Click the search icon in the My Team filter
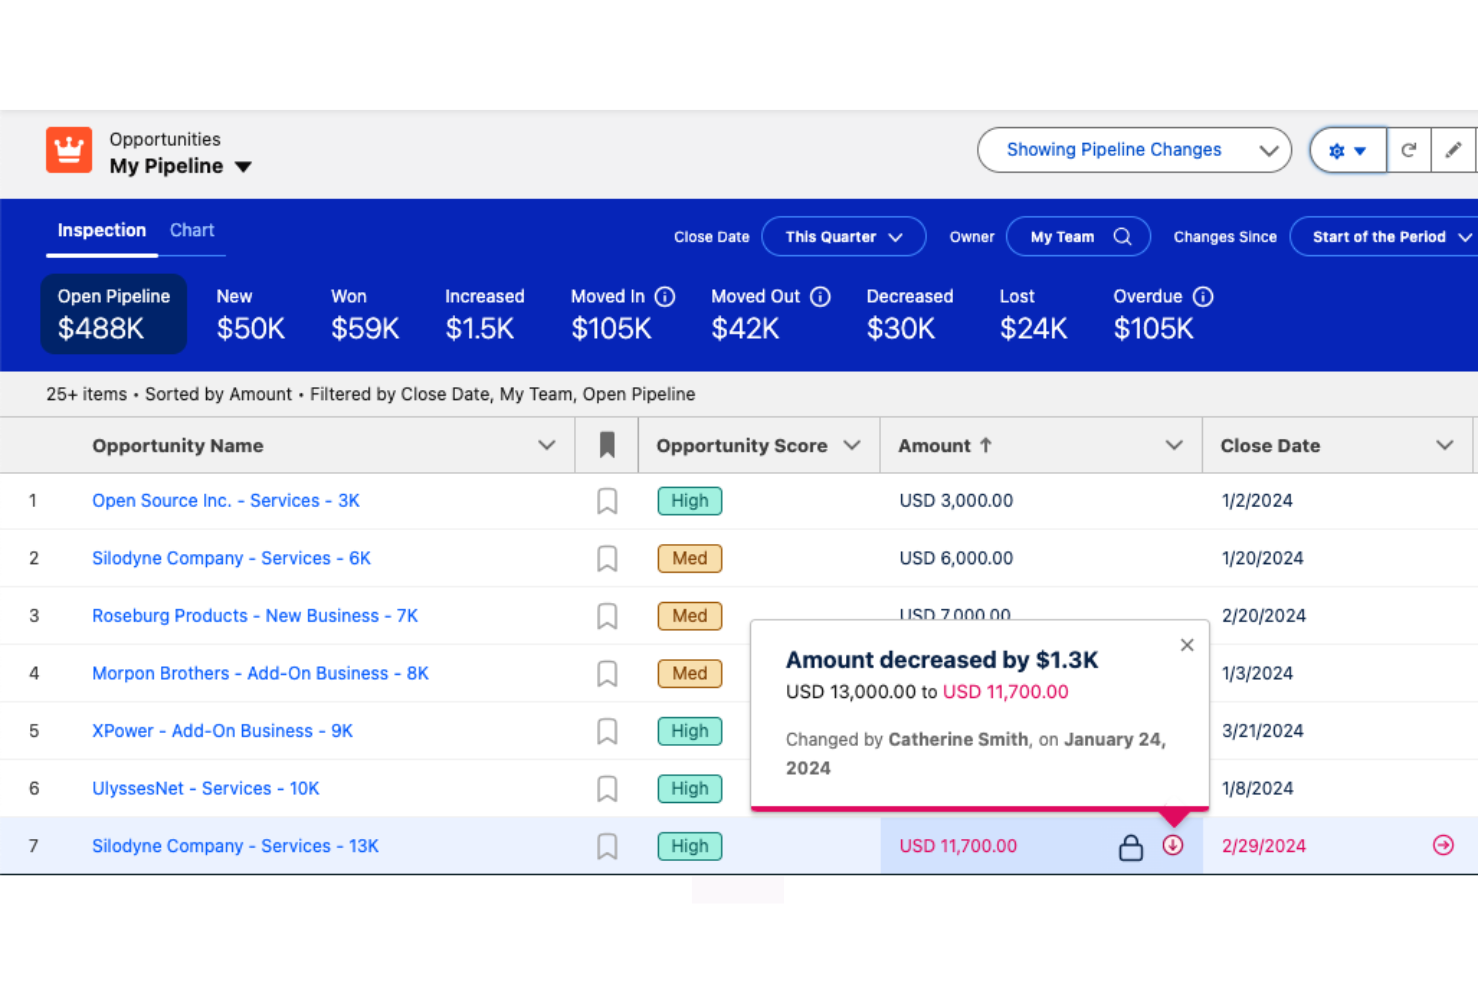The image size is (1480, 987). click(1122, 236)
